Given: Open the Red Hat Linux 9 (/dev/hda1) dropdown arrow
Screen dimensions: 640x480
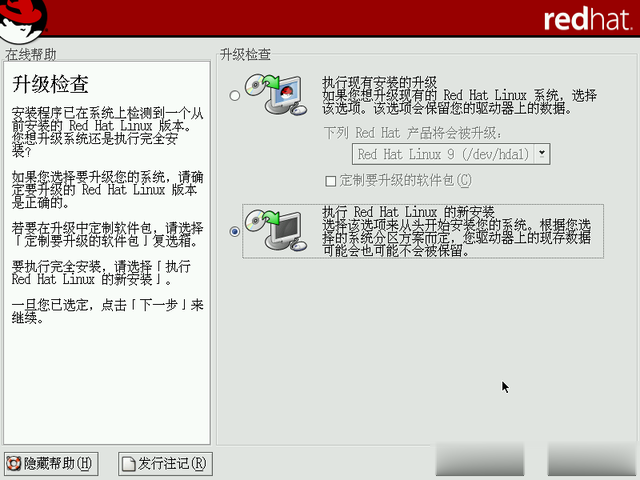Looking at the screenshot, I should click(542, 154).
